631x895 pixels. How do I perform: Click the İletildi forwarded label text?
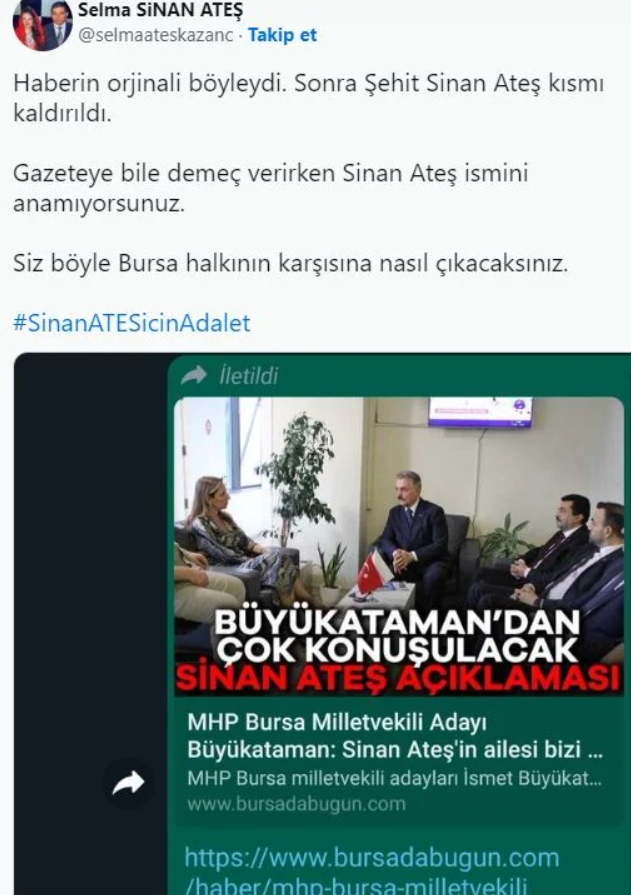(x=248, y=376)
